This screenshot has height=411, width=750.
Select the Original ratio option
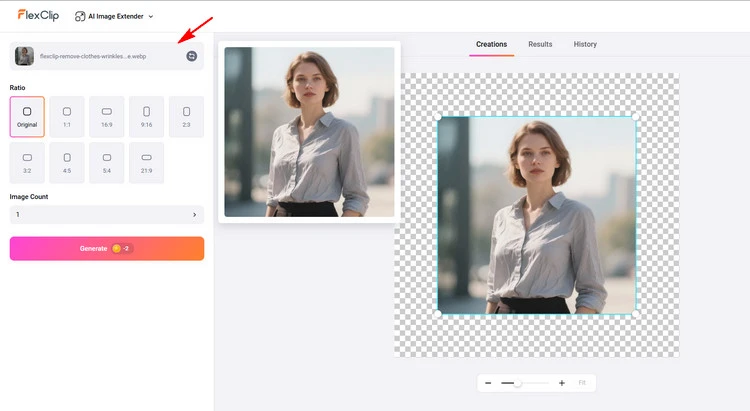click(27, 116)
